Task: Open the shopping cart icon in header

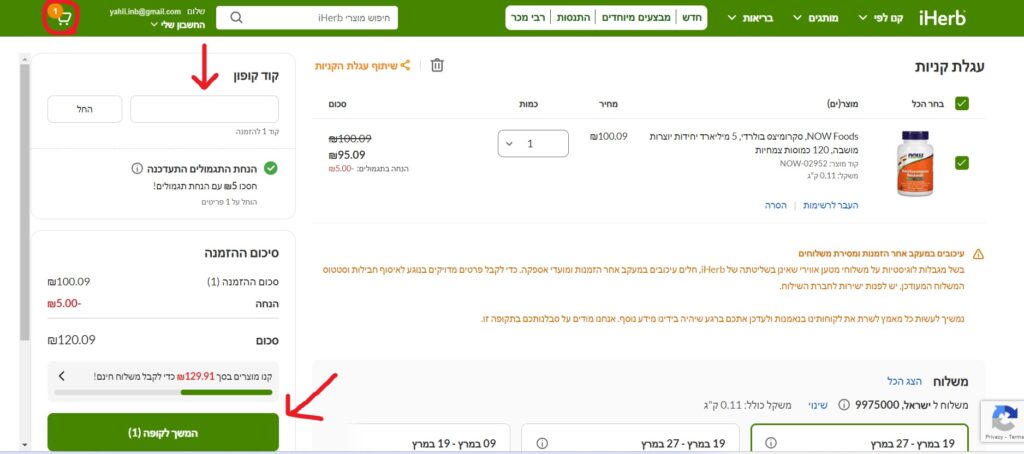Action: click(62, 18)
